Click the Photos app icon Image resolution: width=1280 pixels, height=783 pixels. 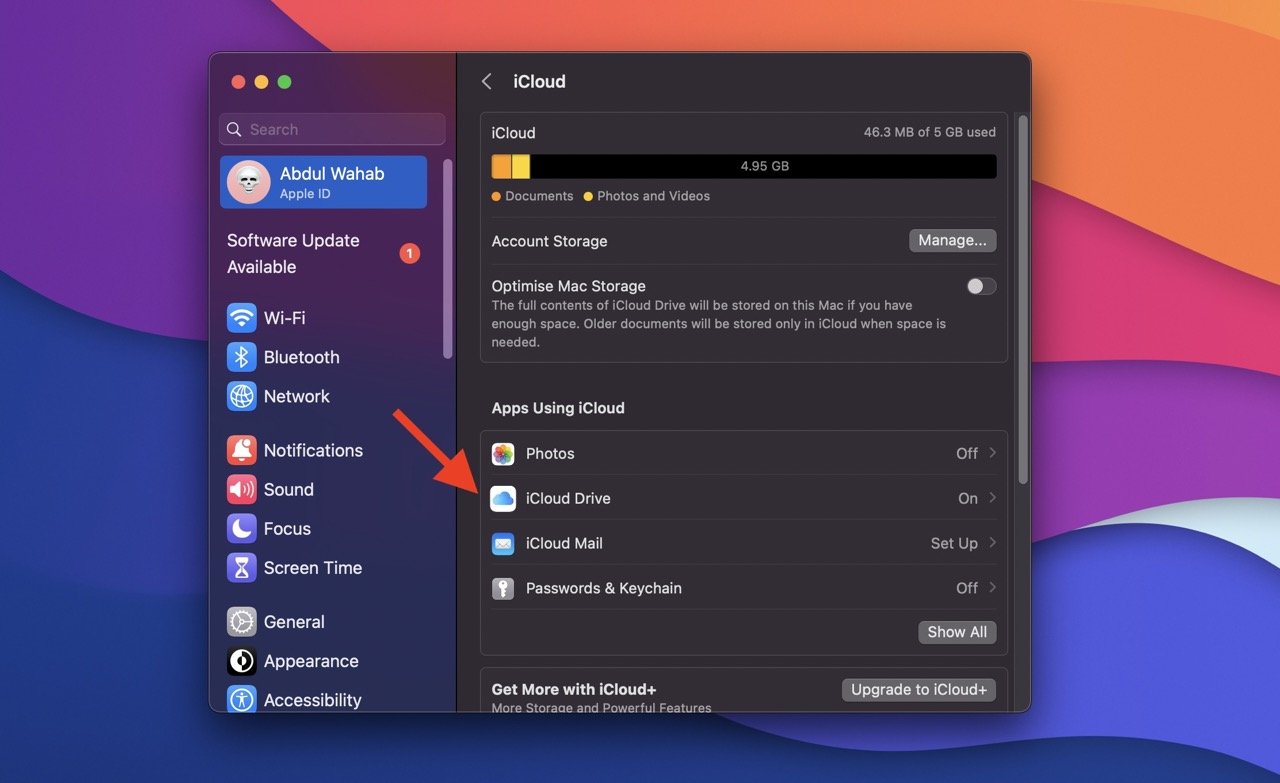pyautogui.click(x=503, y=454)
